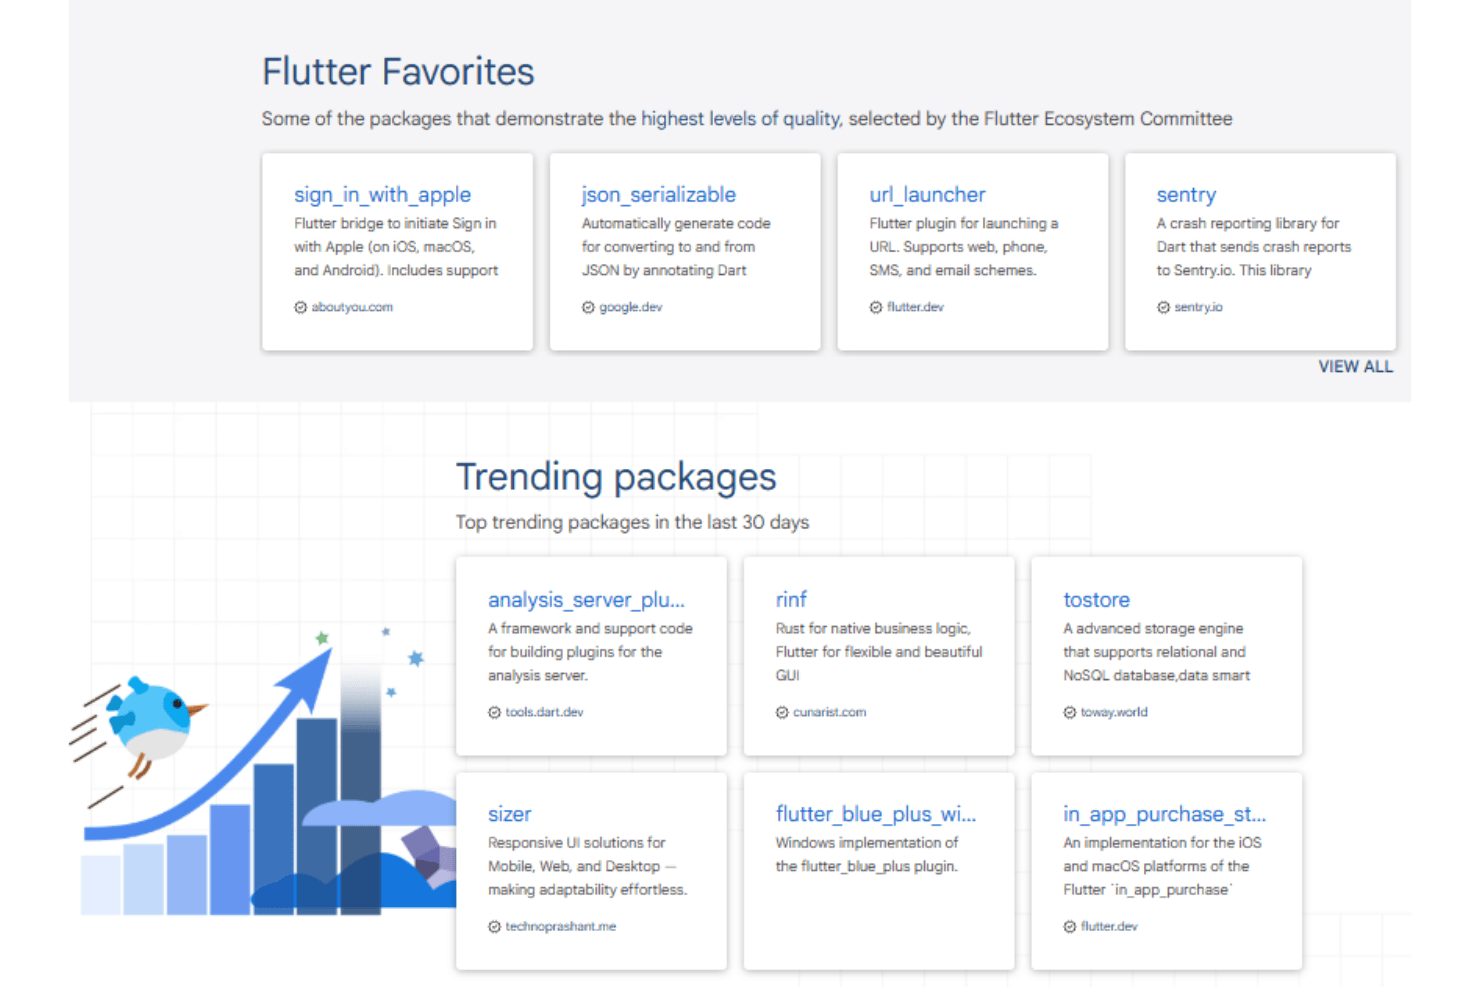Image resolution: width=1480 pixels, height=987 pixels.
Task: Open the in_app_purchase_st... package link
Action: pyautogui.click(x=1164, y=814)
